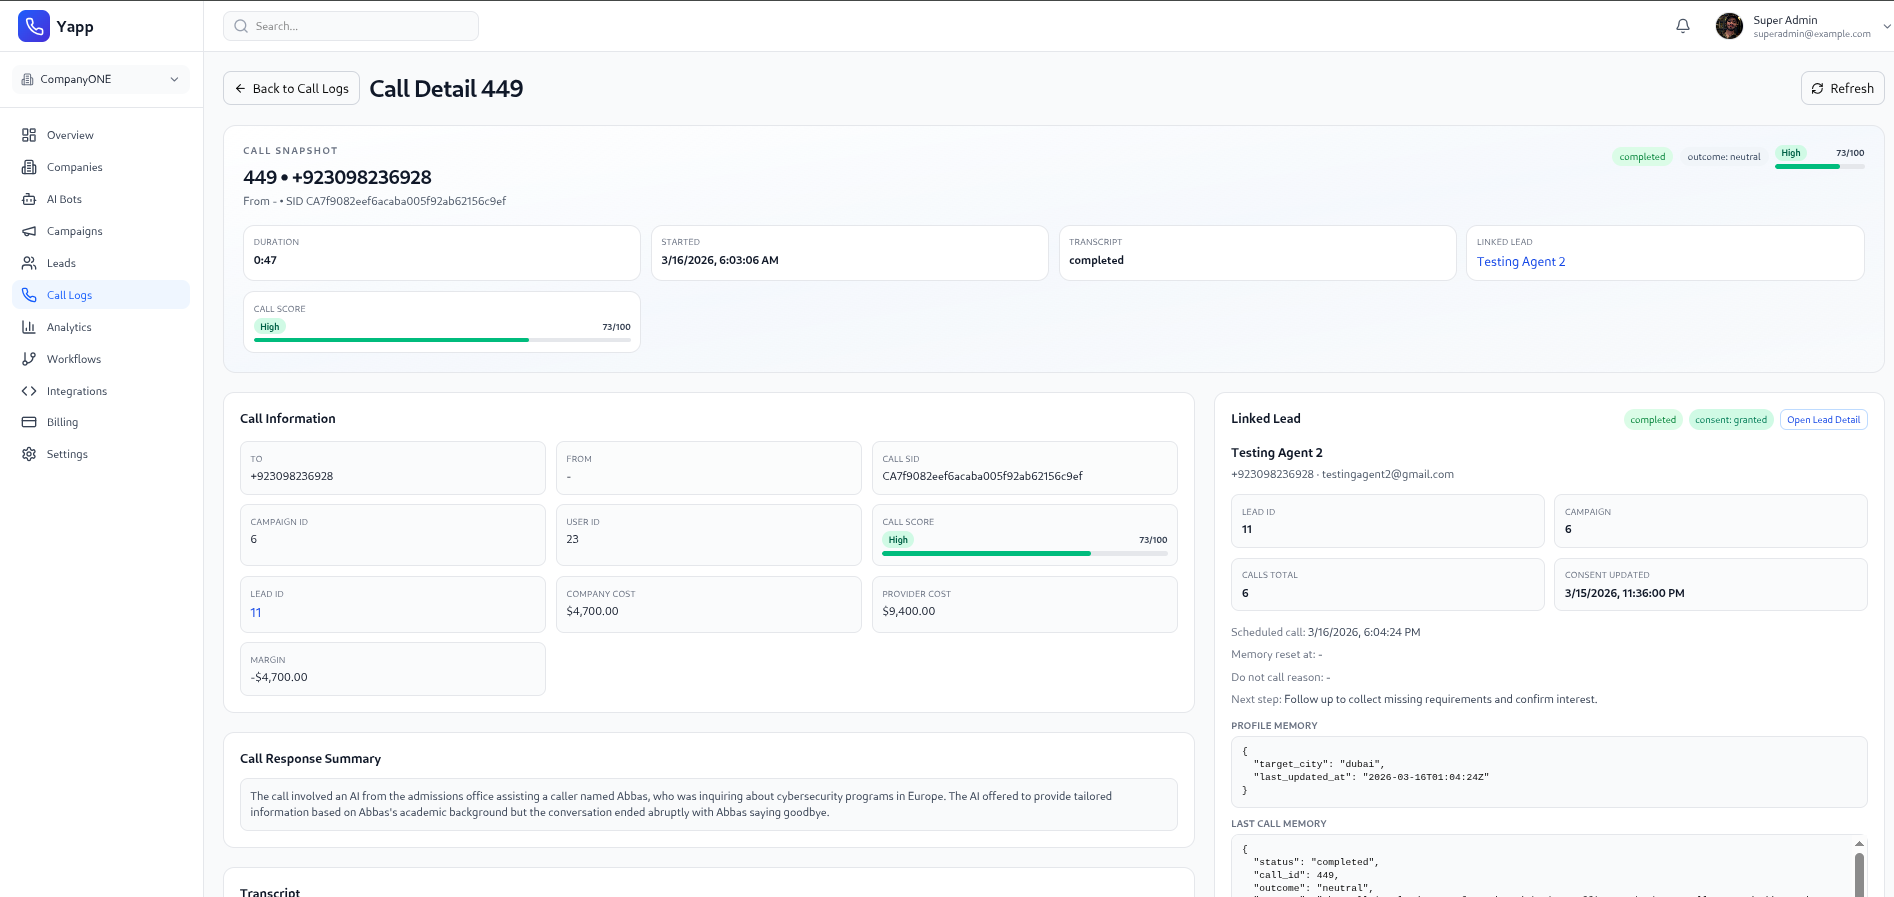Click the Companies building icon in sidebar
This screenshot has width=1894, height=897.
(29, 167)
